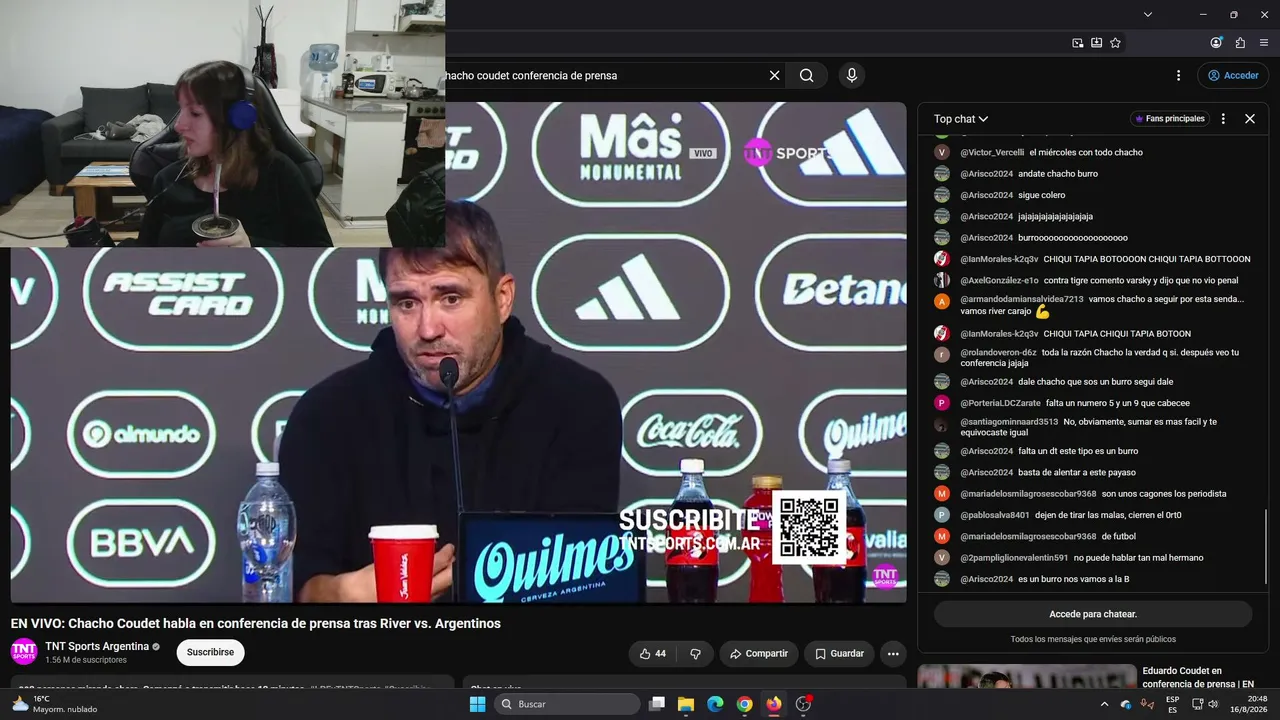Click @2pampliglionevalentin591 username in chat
1280x720 pixels.
pyautogui.click(x=1014, y=558)
